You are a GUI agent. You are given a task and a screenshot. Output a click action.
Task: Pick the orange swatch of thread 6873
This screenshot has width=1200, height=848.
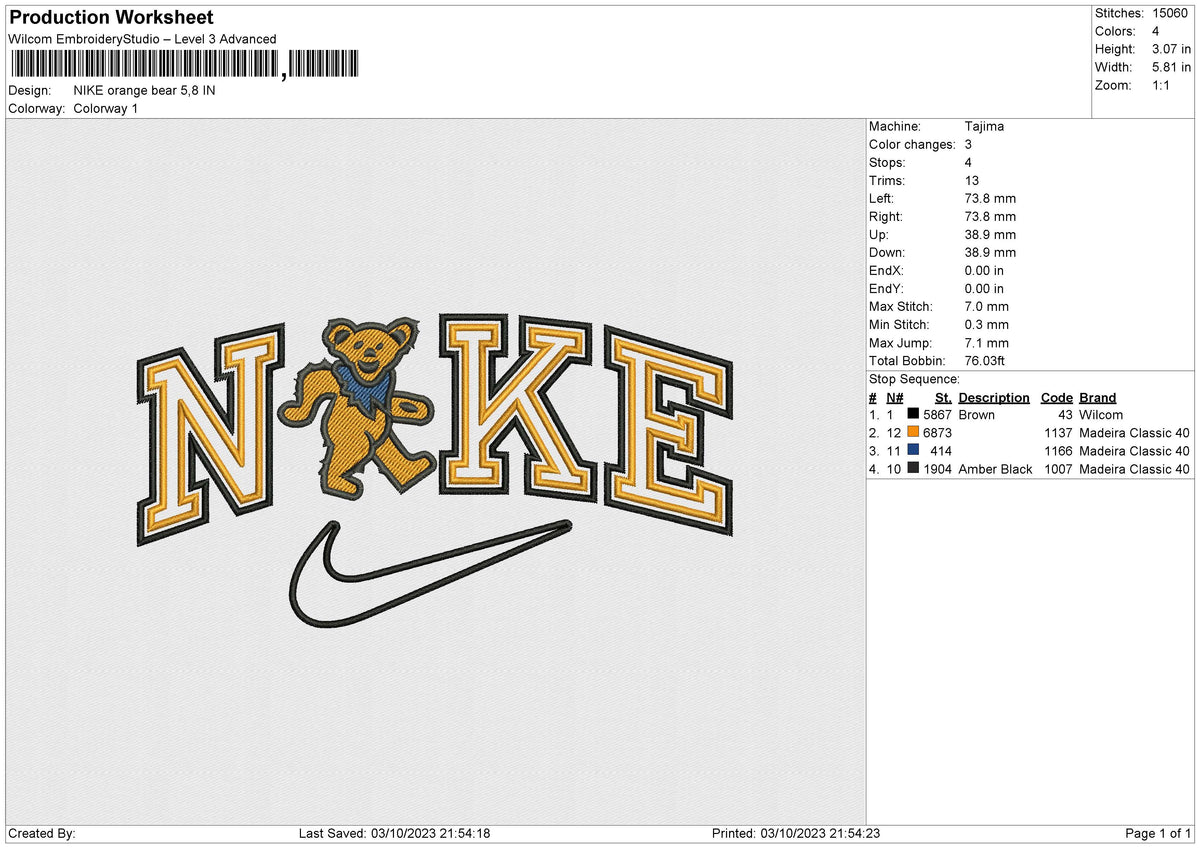[x=913, y=433]
